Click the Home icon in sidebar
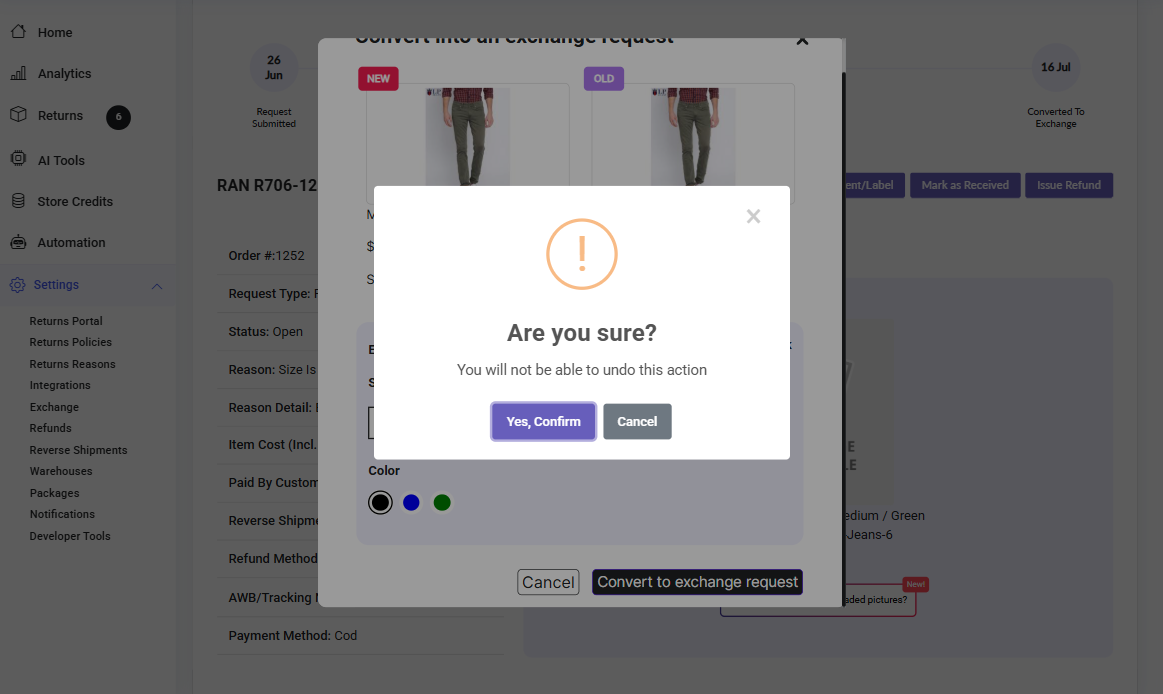1163x694 pixels. point(18,32)
